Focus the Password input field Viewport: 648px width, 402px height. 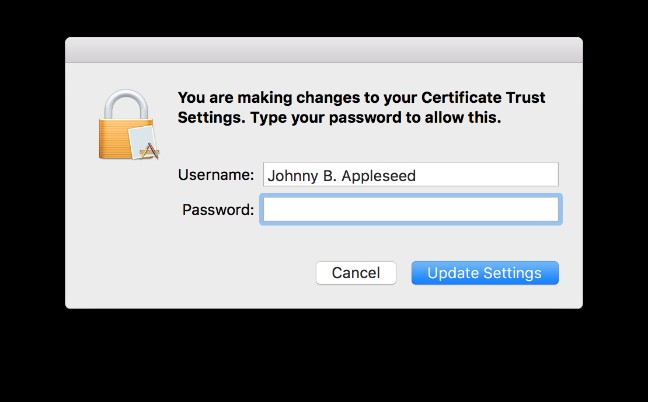410,209
